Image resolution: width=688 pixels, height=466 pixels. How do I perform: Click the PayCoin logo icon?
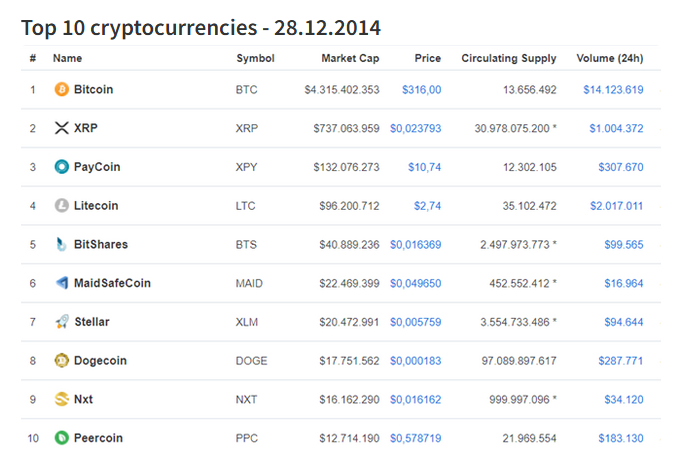(61, 167)
